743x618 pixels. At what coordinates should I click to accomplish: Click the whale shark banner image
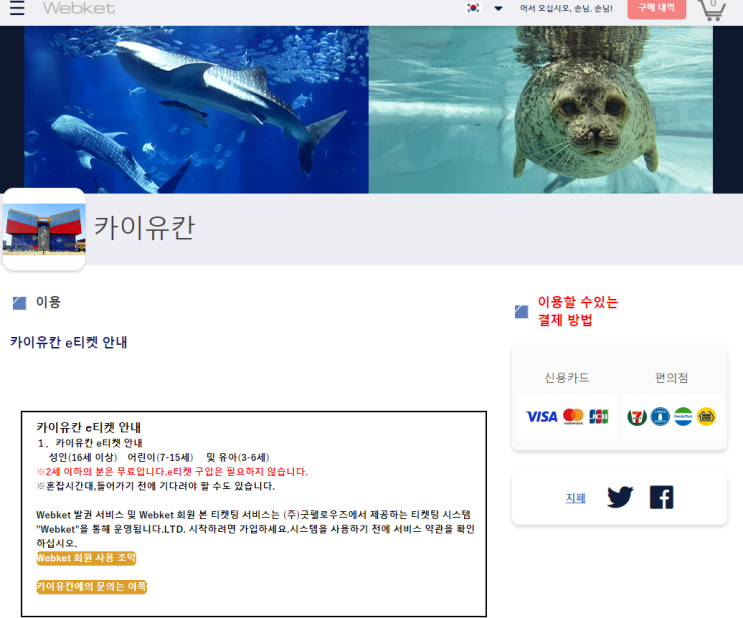[196, 109]
